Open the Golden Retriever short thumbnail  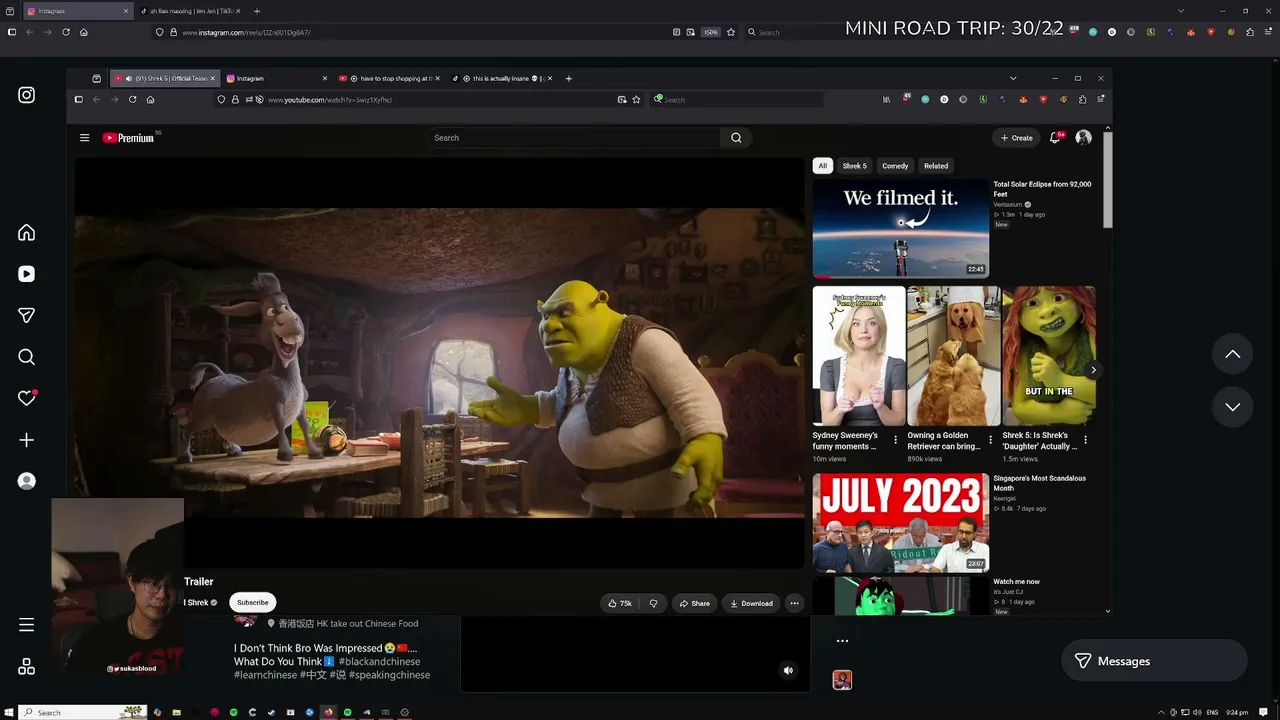click(954, 356)
